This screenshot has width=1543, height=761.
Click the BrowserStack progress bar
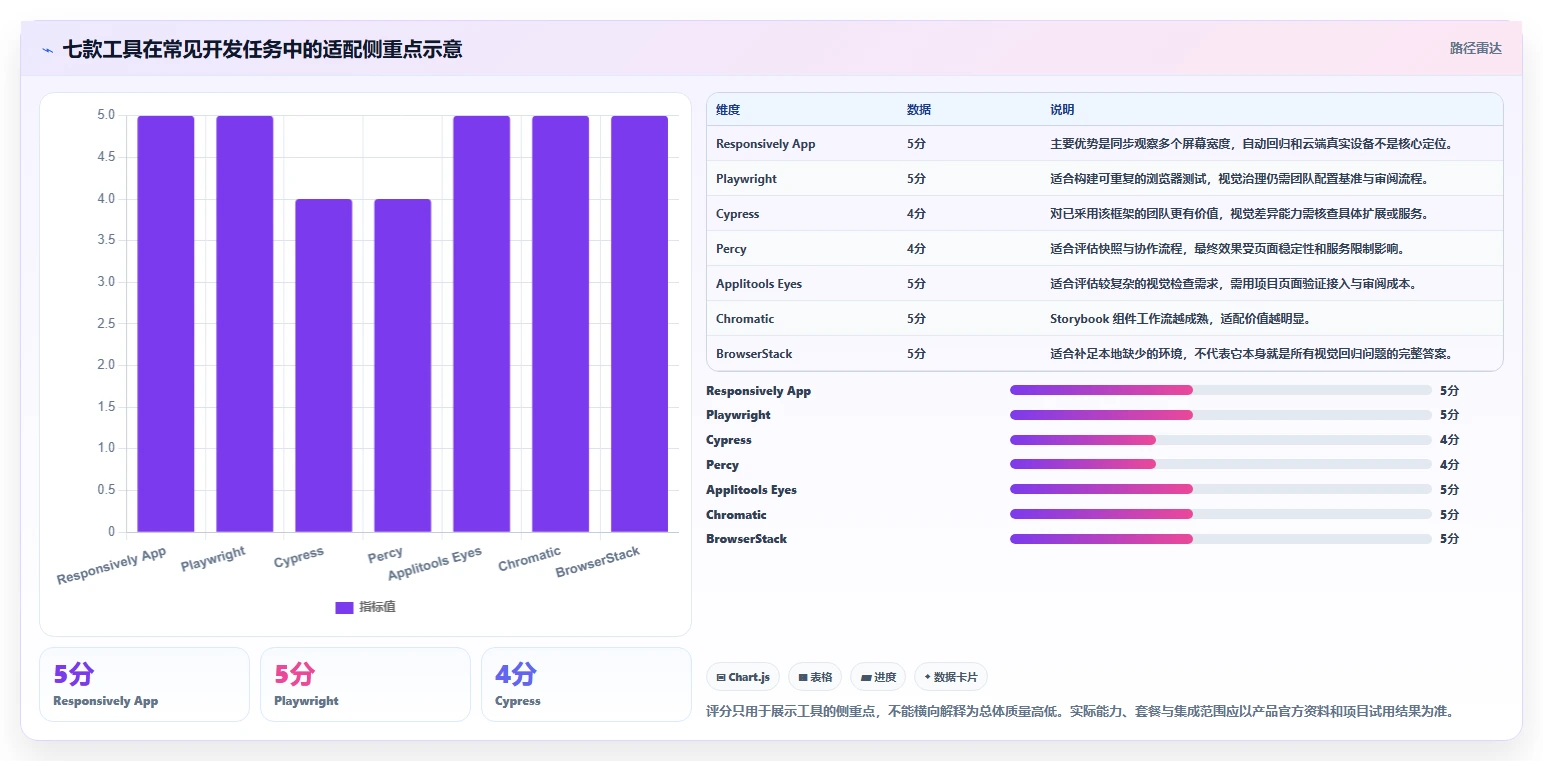(x=1221, y=539)
